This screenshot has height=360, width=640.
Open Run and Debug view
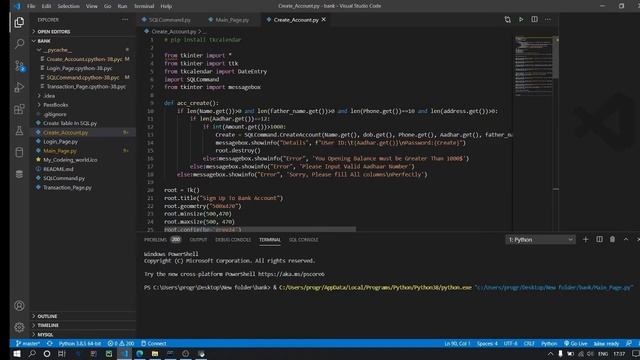pyautogui.click(x=19, y=87)
